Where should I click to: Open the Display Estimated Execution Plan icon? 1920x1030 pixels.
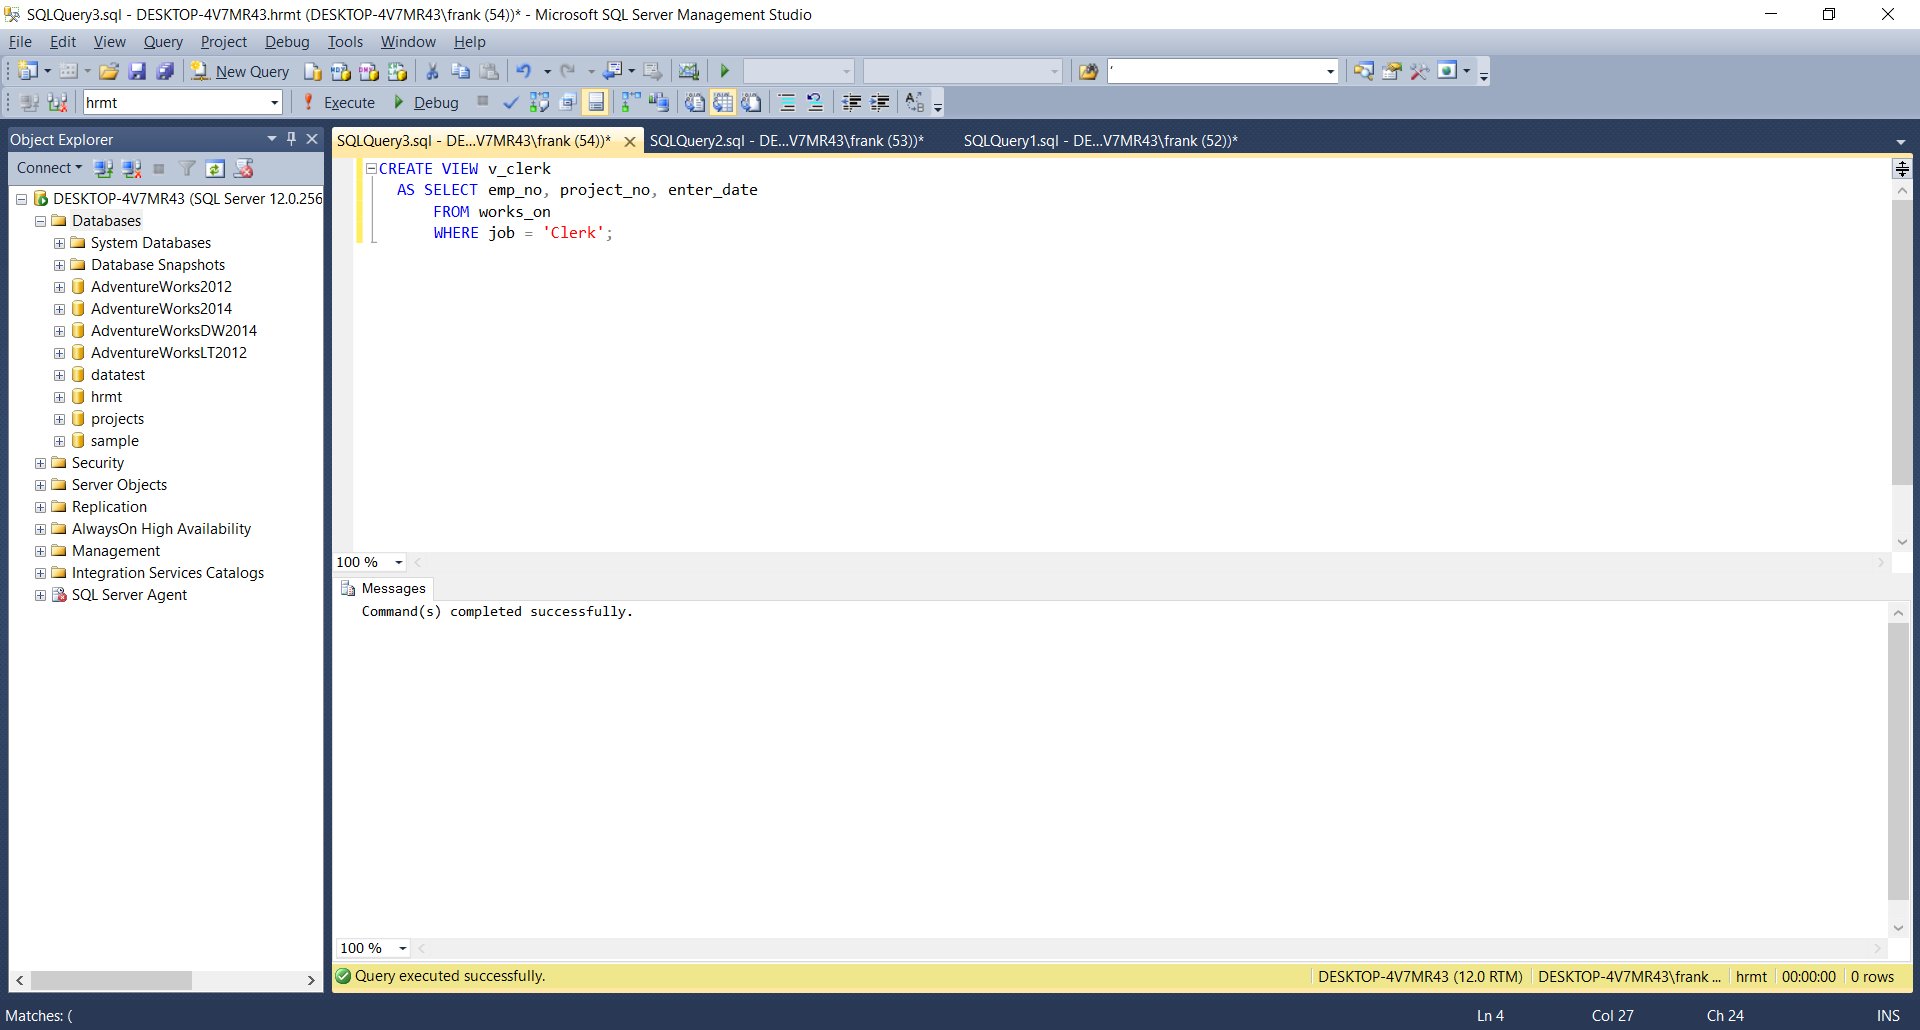540,102
